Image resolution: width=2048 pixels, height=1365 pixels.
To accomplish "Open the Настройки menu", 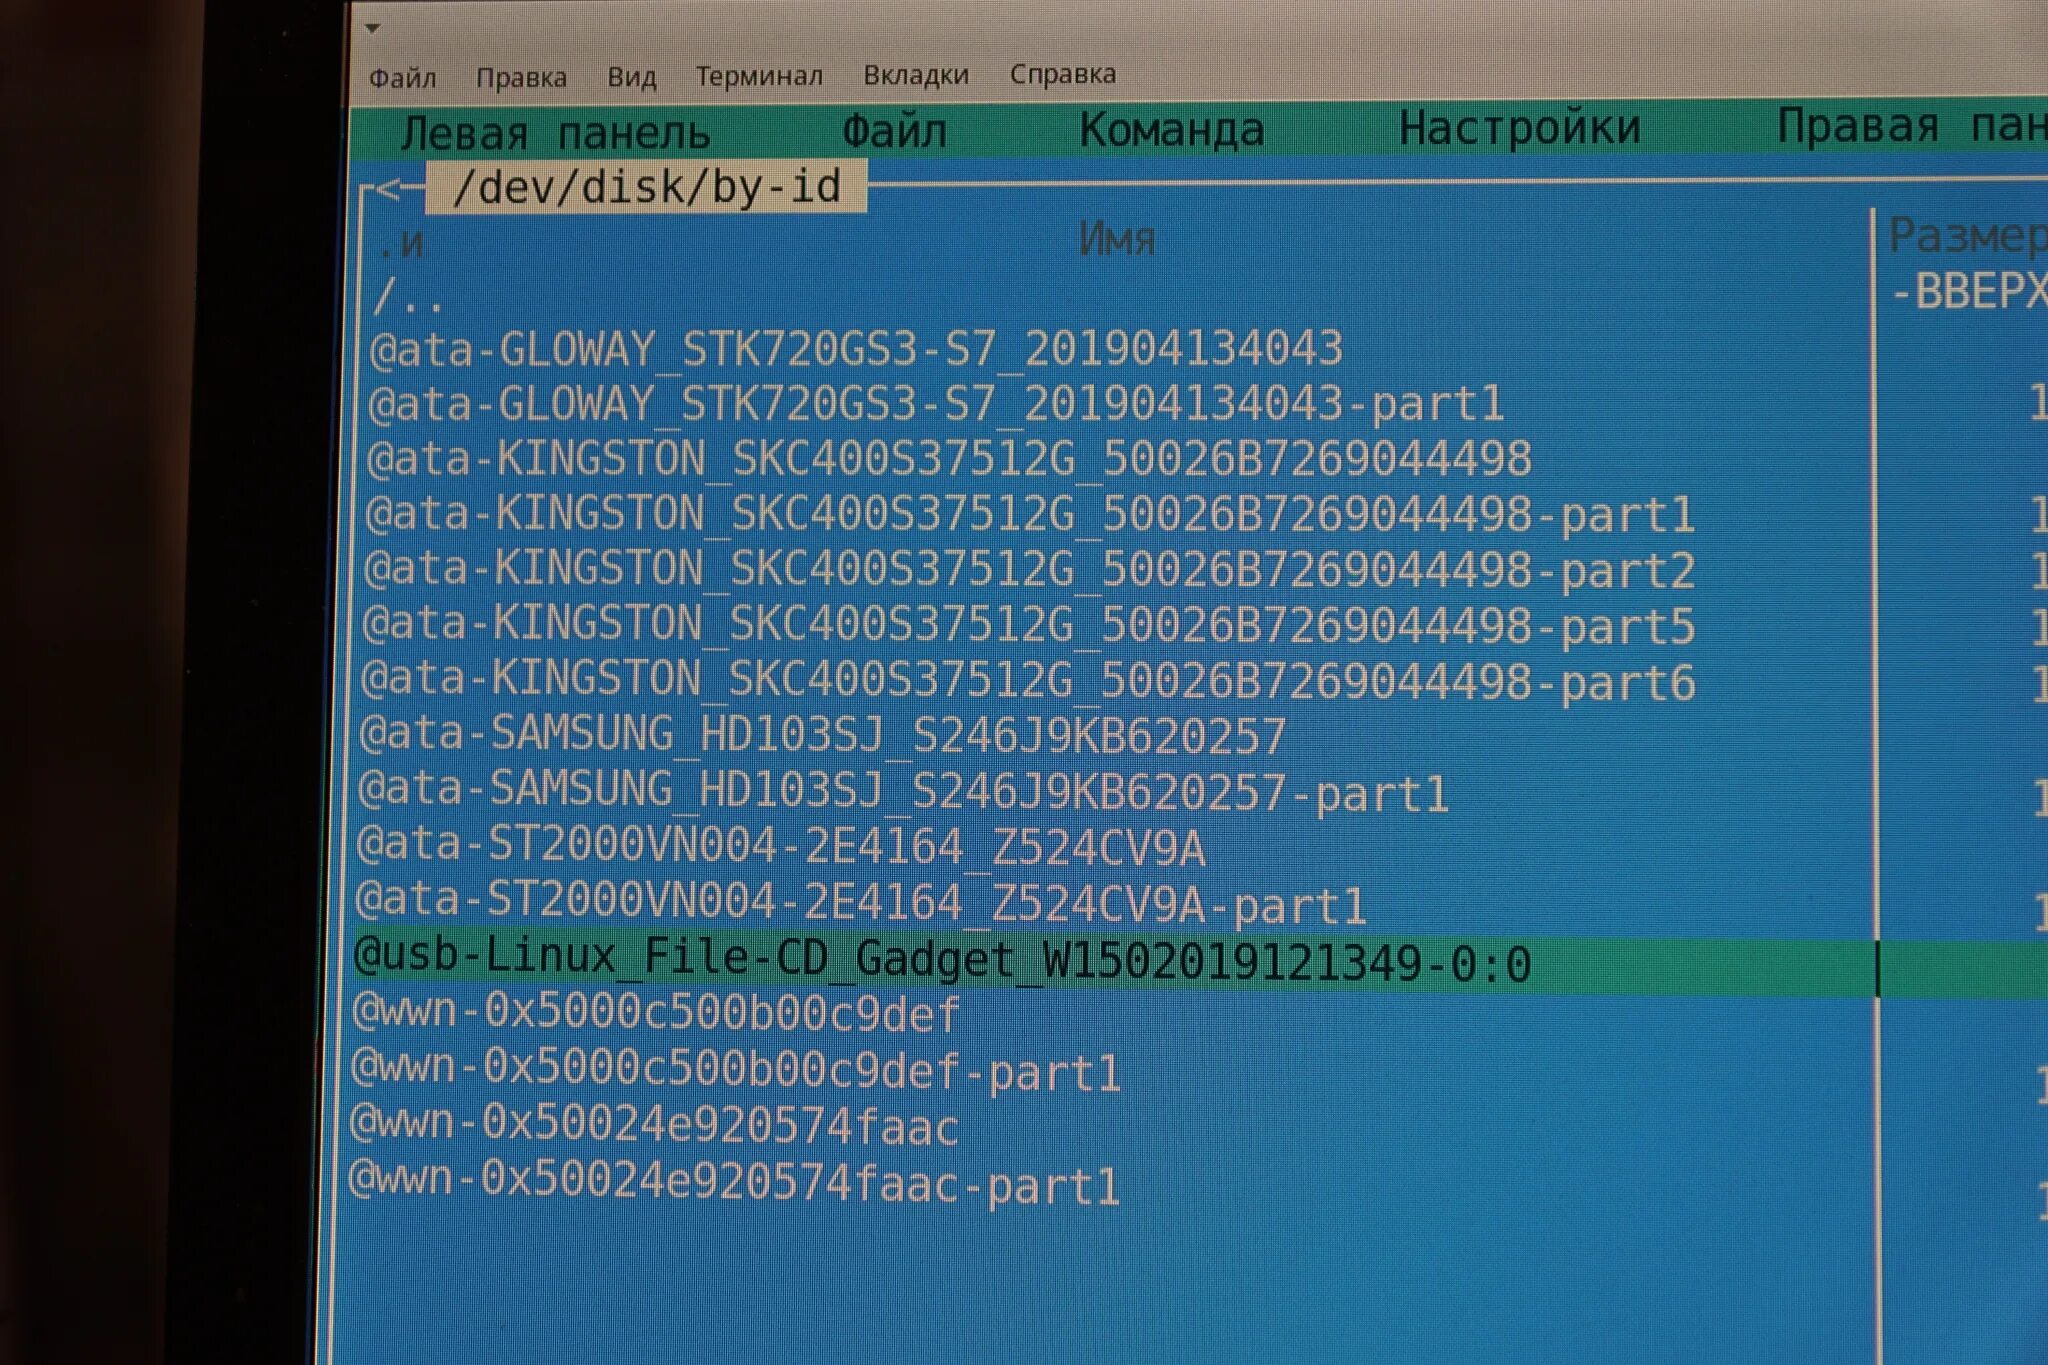I will point(1519,128).
